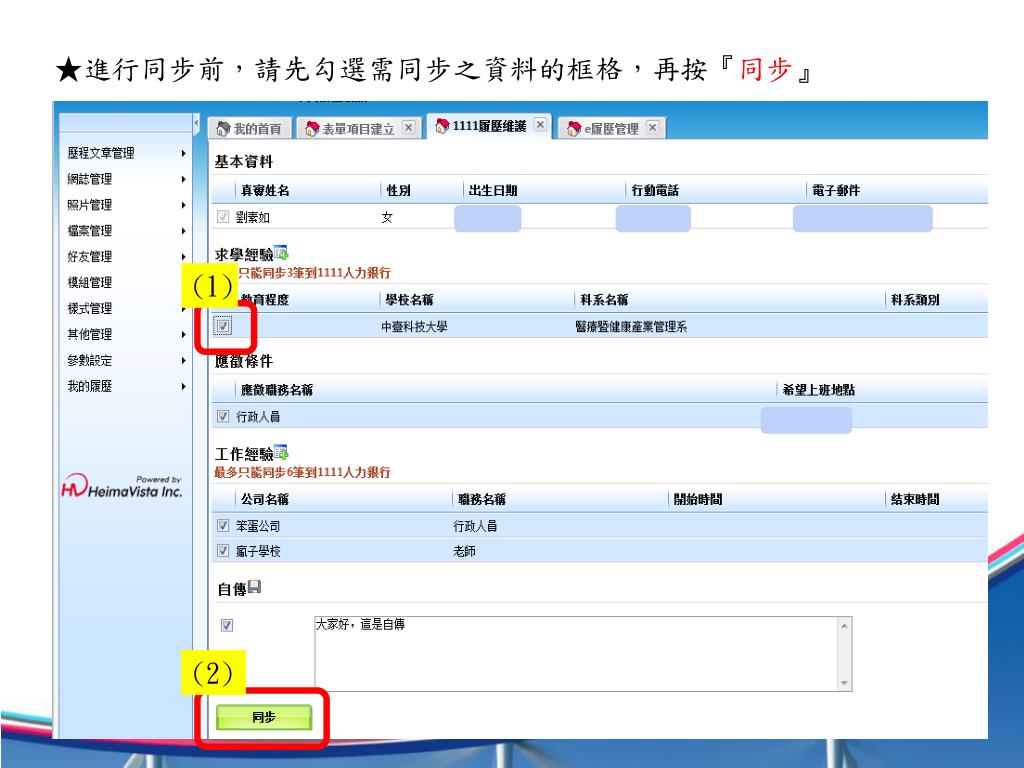Image resolution: width=1024 pixels, height=768 pixels.
Task: Collapse the left sidebar panel arrow
Action: click(x=196, y=123)
